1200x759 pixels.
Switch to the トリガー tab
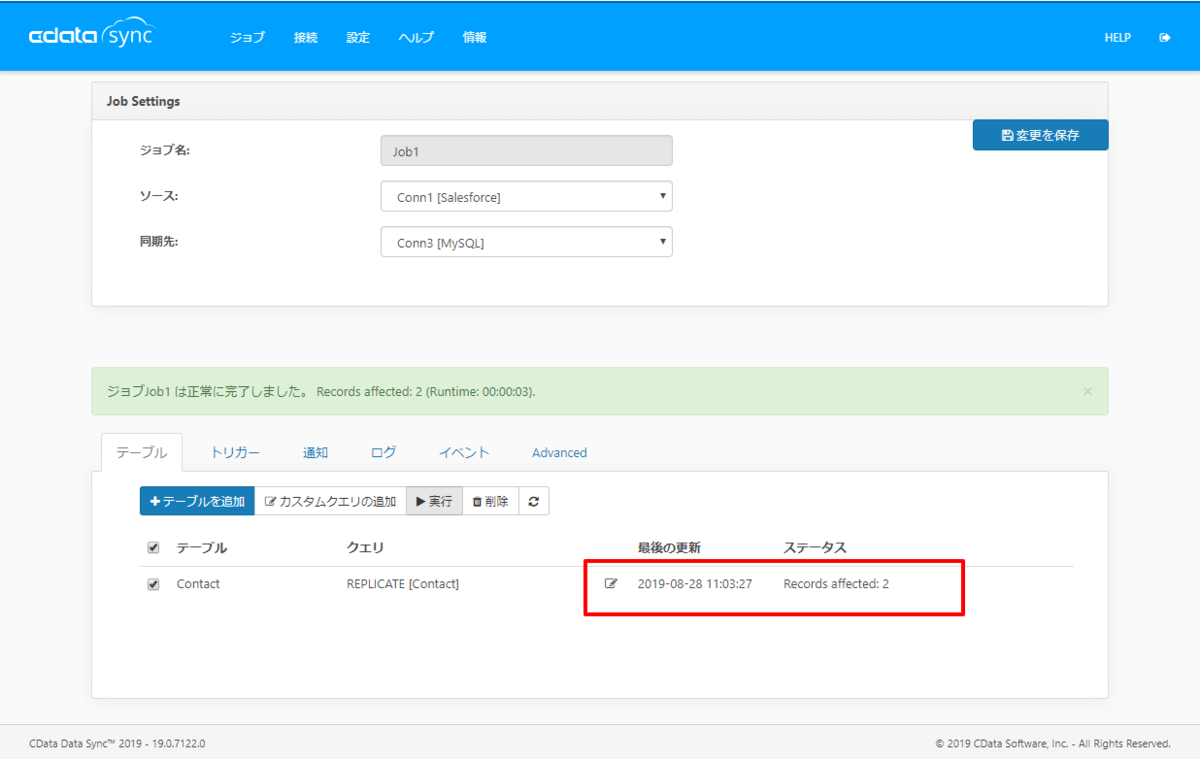(x=235, y=453)
